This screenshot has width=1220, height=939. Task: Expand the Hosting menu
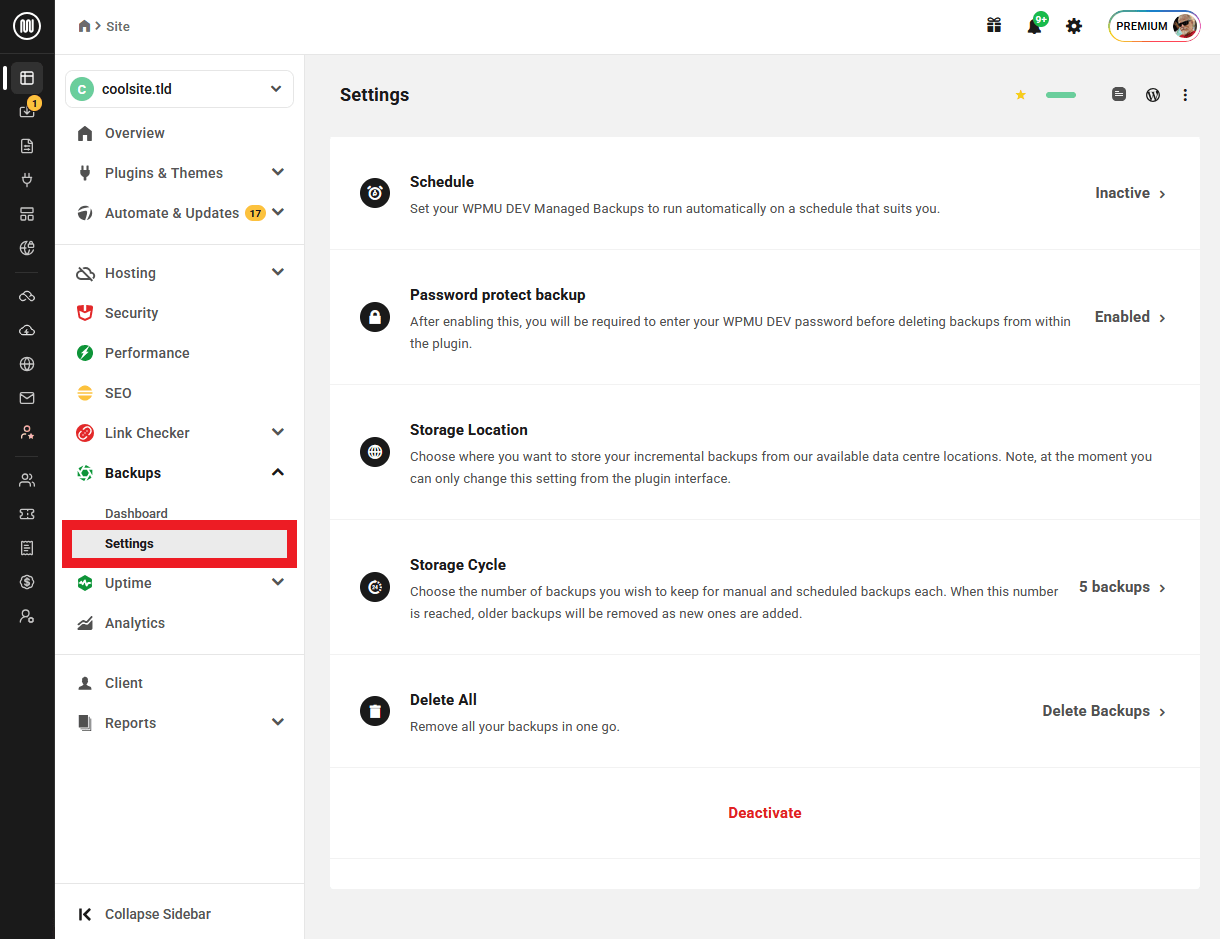tap(278, 272)
